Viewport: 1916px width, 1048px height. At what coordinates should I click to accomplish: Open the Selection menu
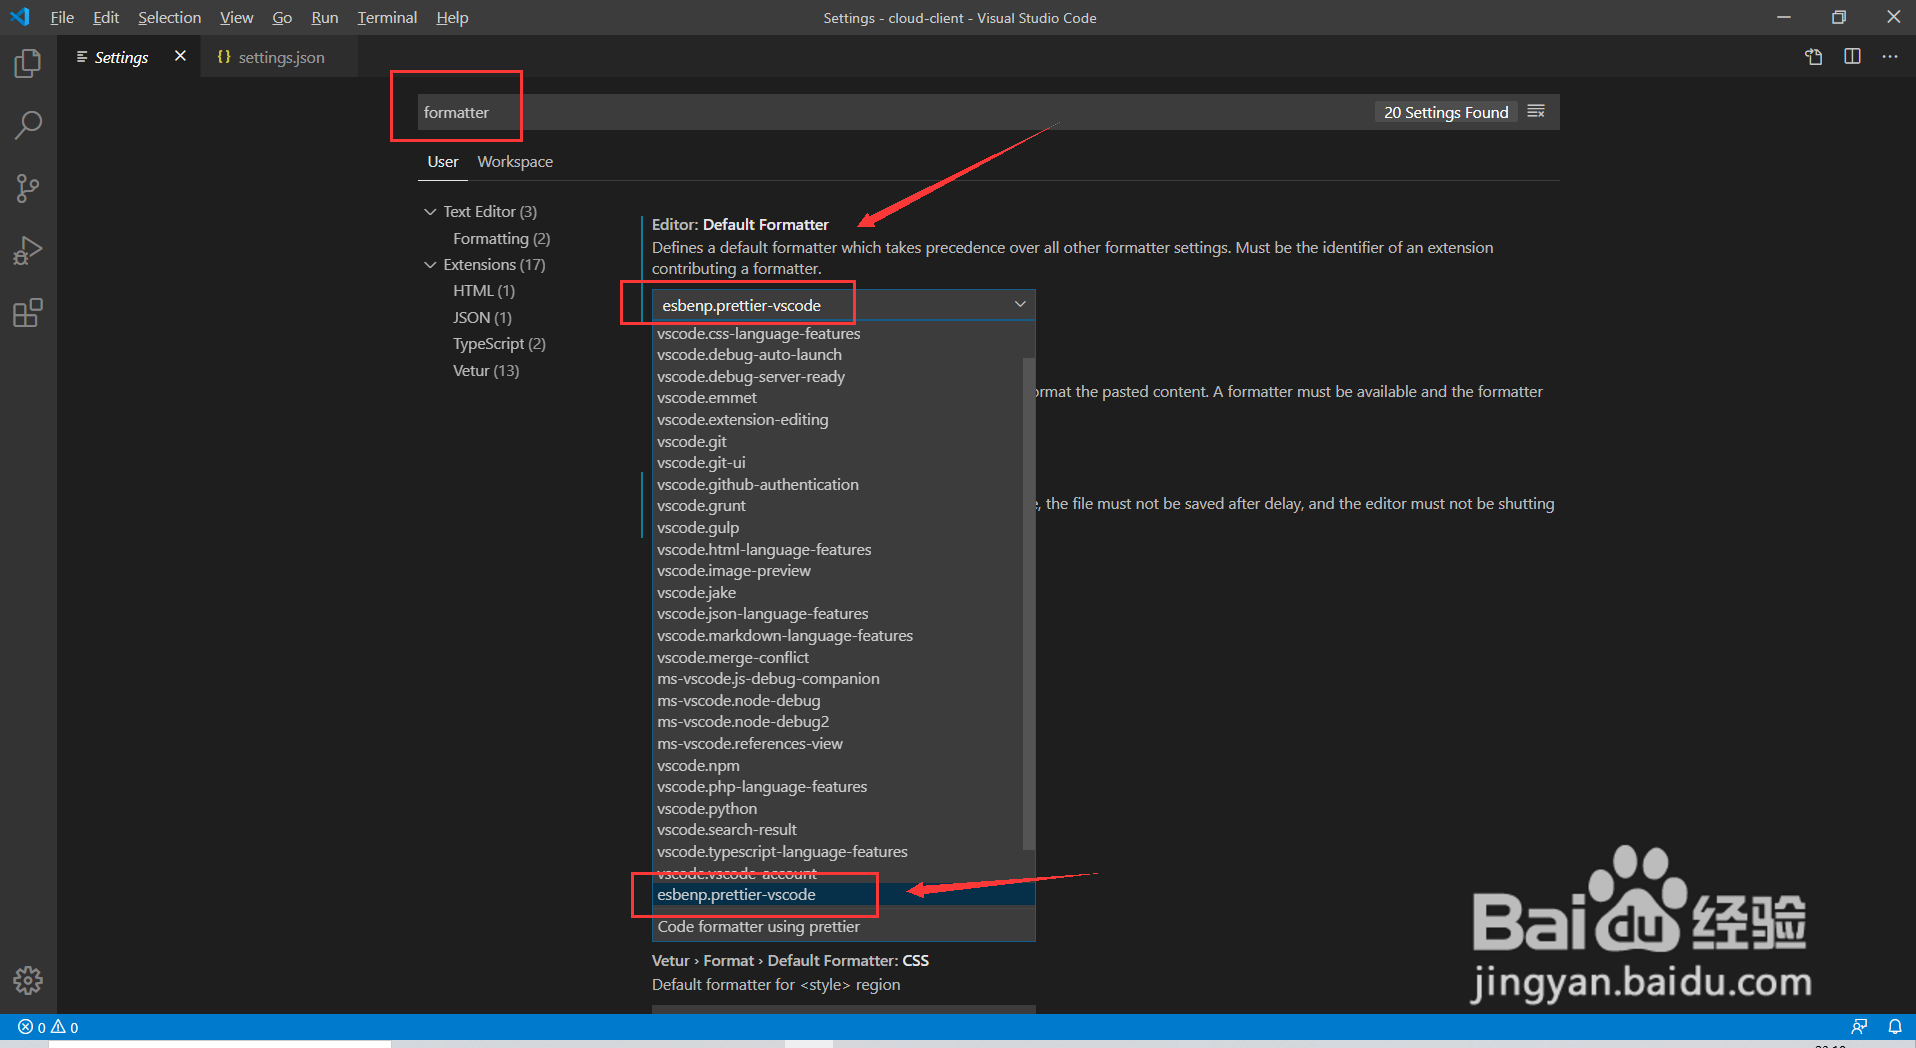tap(169, 17)
